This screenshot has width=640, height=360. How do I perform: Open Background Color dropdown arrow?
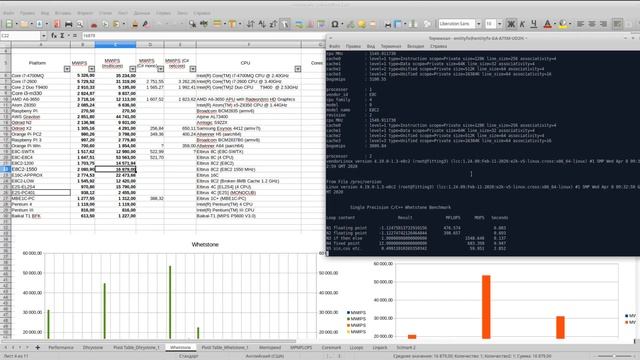coord(570,24)
